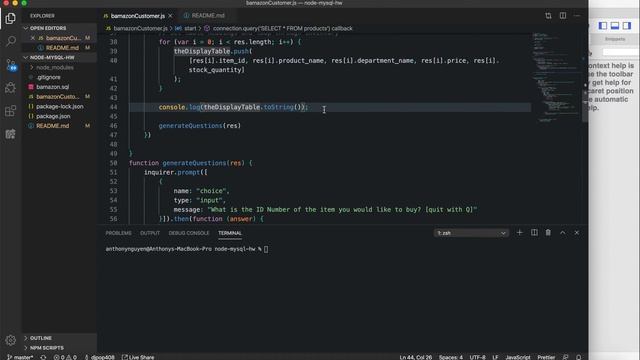Click the synchronize changes icon in status bar
Image resolution: width=640 pixels, height=360 pixels.
[43, 357]
